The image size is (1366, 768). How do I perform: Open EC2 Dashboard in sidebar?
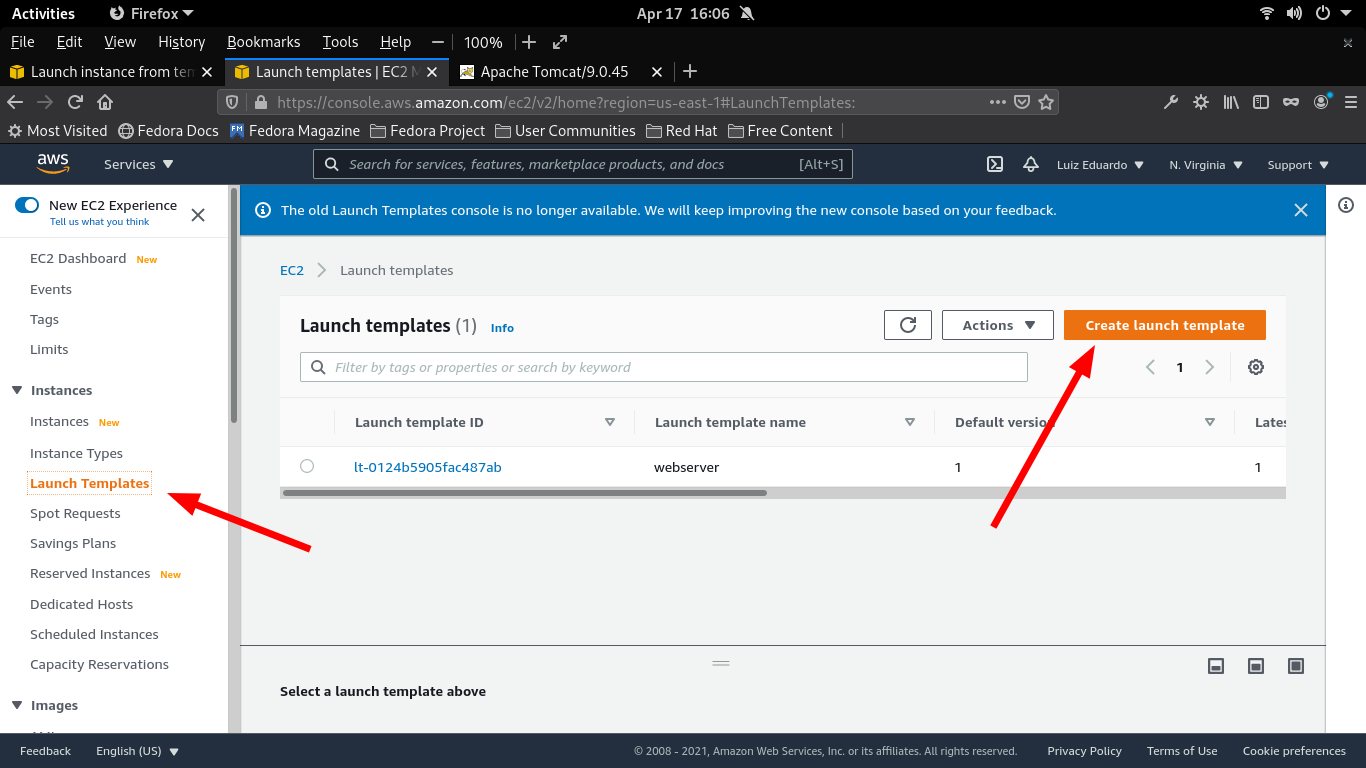78,258
